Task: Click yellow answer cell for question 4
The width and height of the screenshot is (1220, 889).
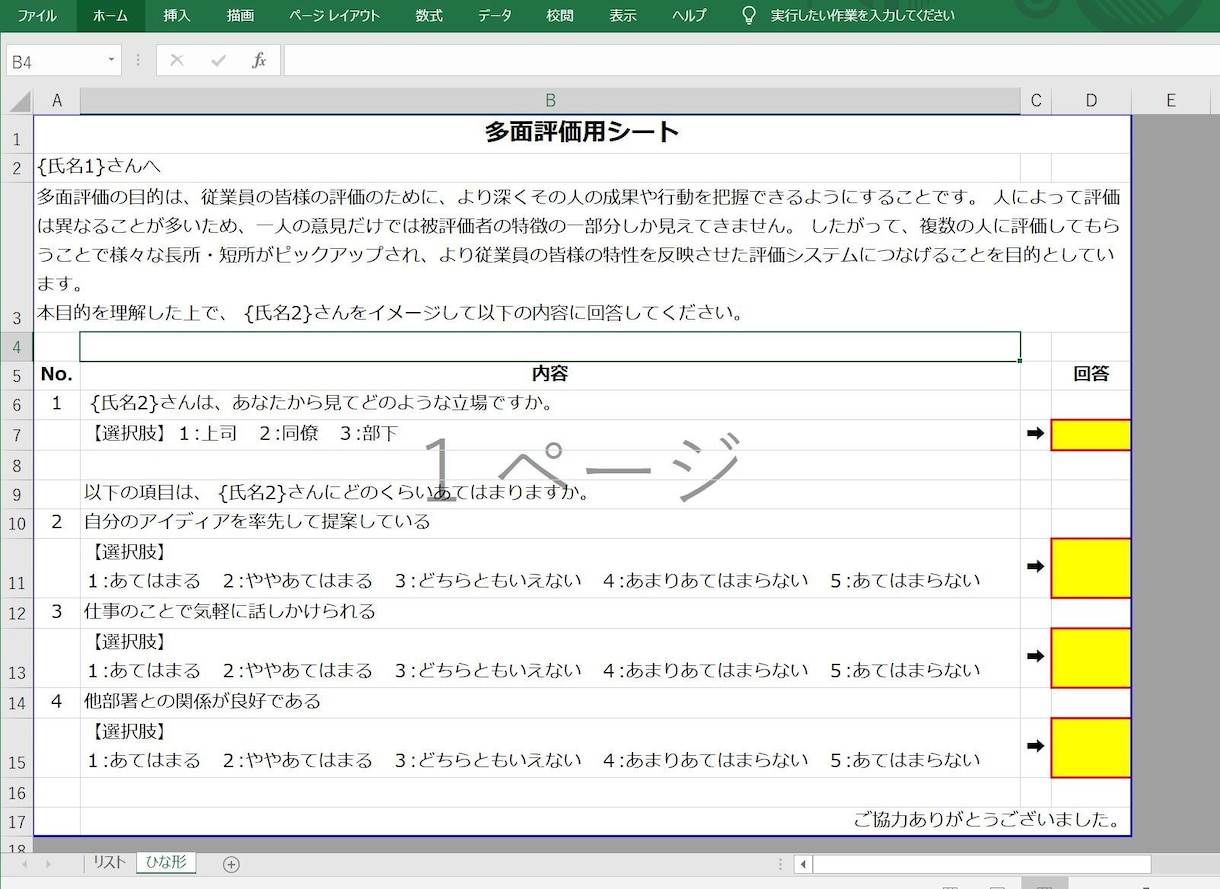Action: click(1091, 748)
